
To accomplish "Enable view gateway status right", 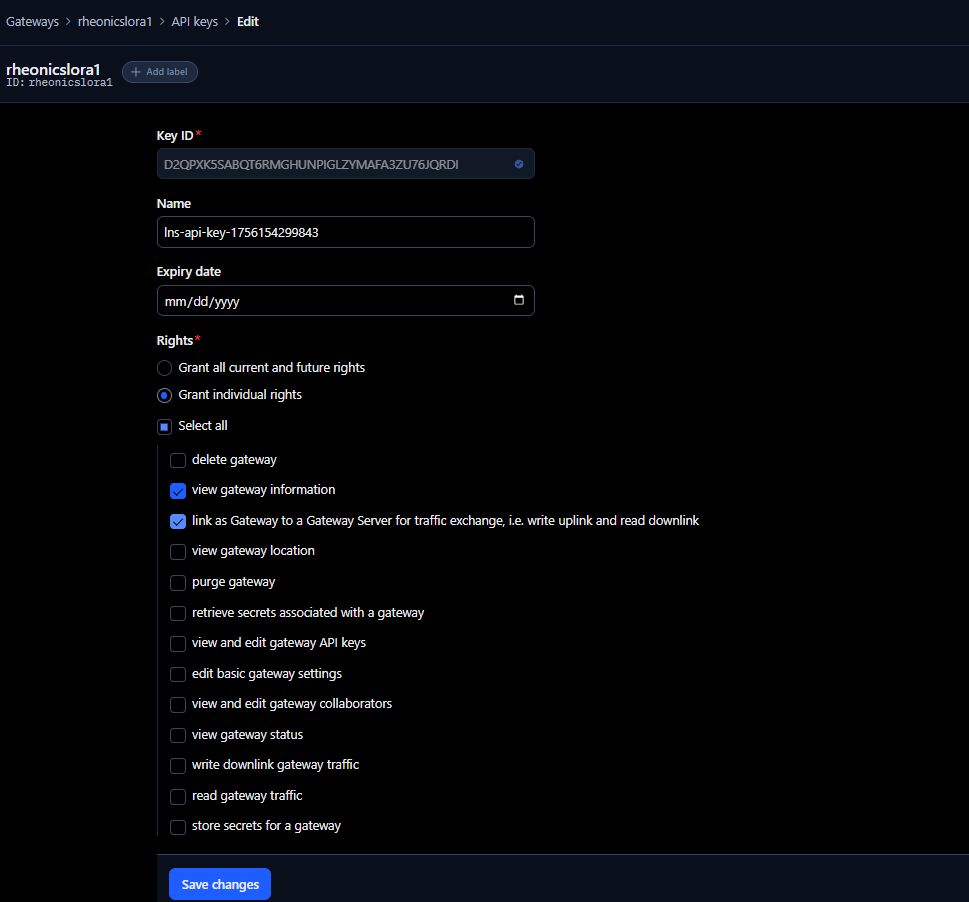I will pyautogui.click(x=178, y=735).
